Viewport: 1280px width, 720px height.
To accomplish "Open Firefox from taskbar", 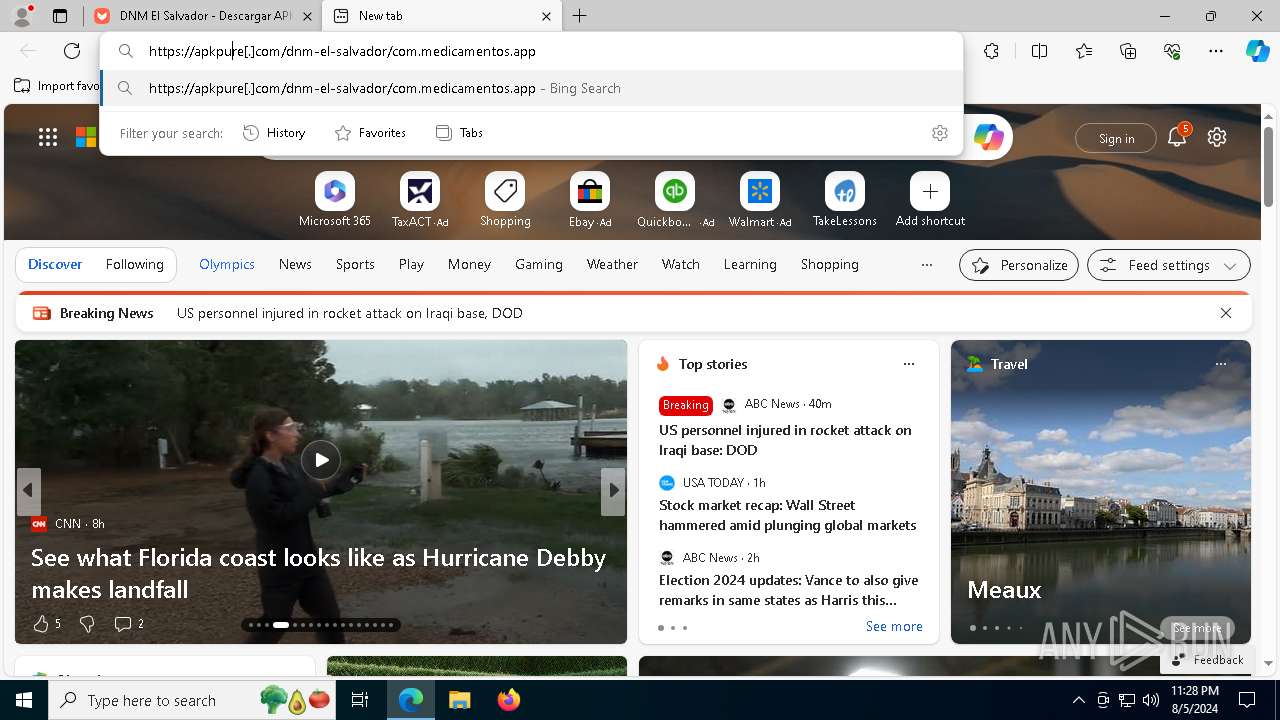I will tap(508, 700).
